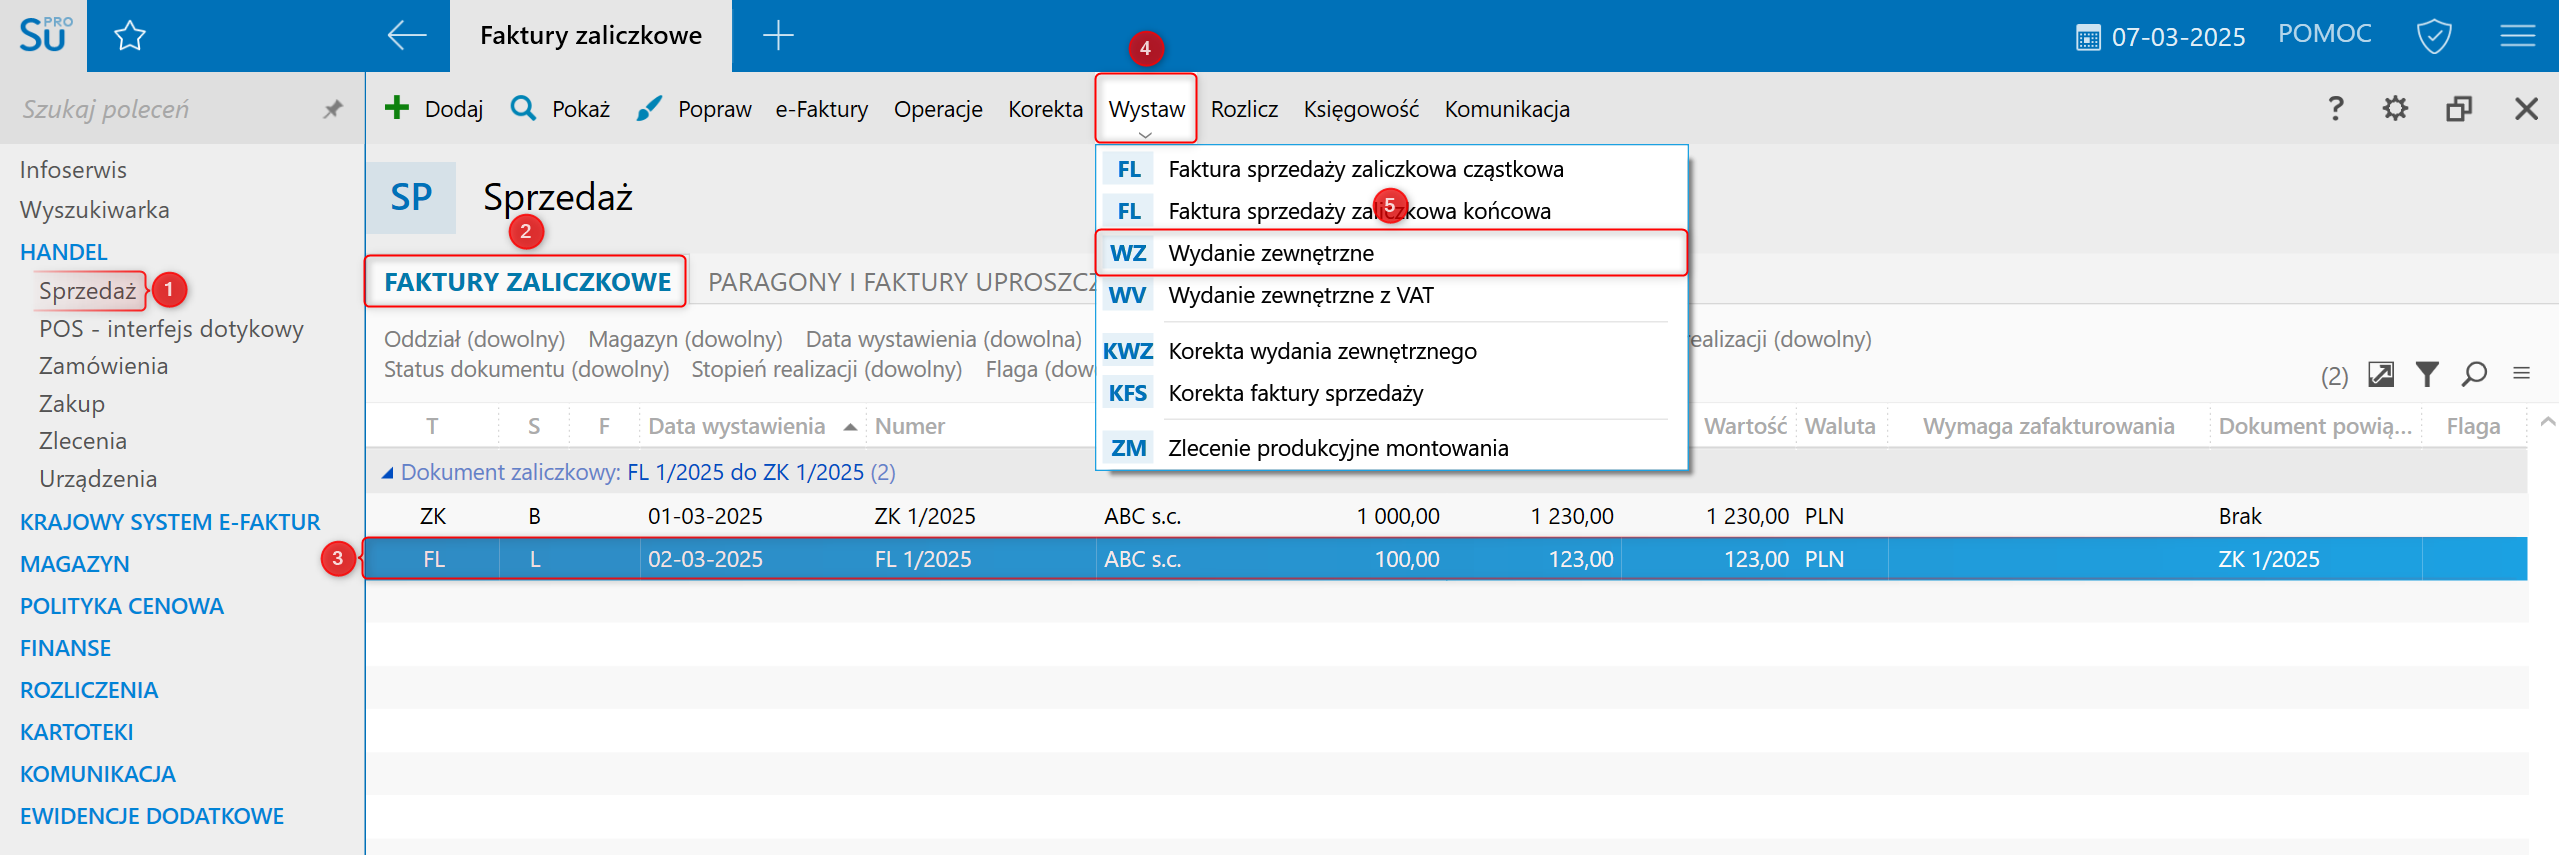Open Data wystawienia (dowolna) filter
The image size is (2559, 855).
click(x=943, y=339)
